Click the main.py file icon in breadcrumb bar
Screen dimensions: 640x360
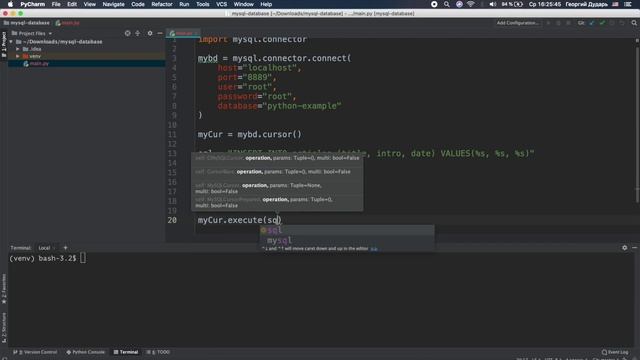[58, 23]
